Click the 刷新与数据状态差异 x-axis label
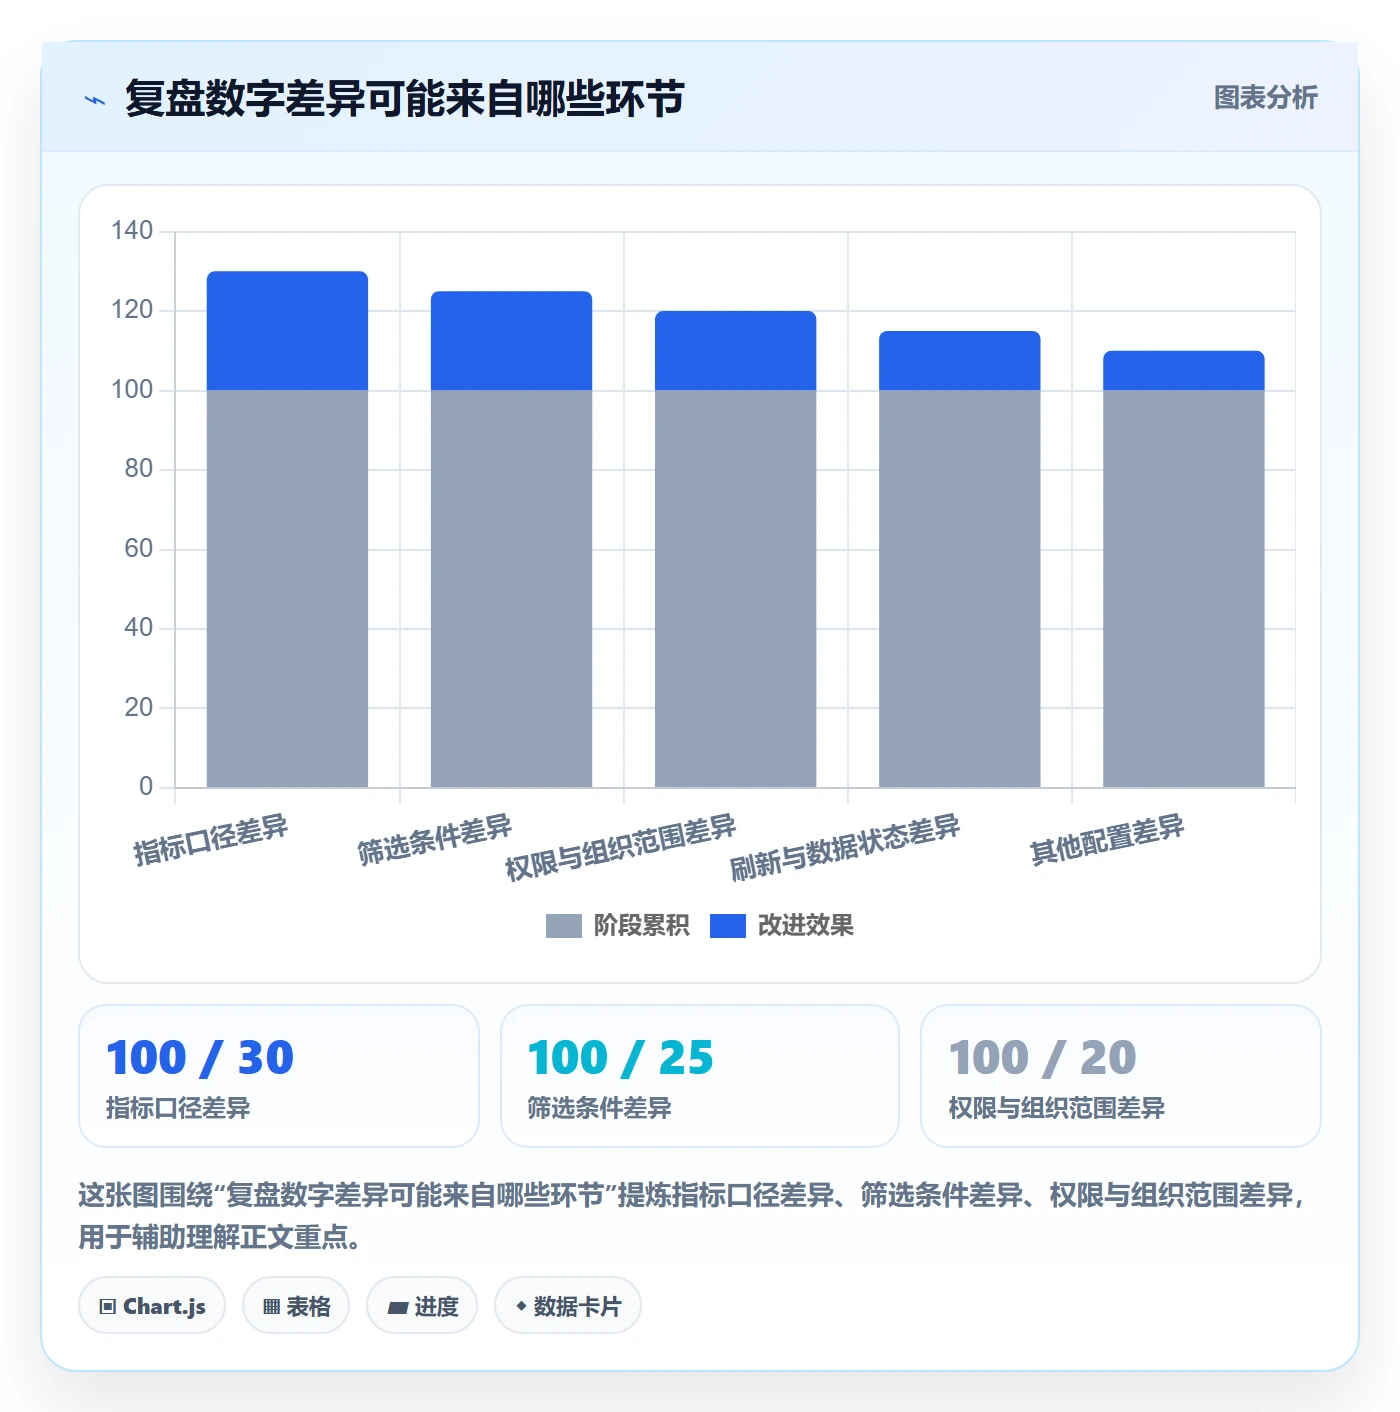The height and width of the screenshot is (1412, 1400). click(845, 847)
